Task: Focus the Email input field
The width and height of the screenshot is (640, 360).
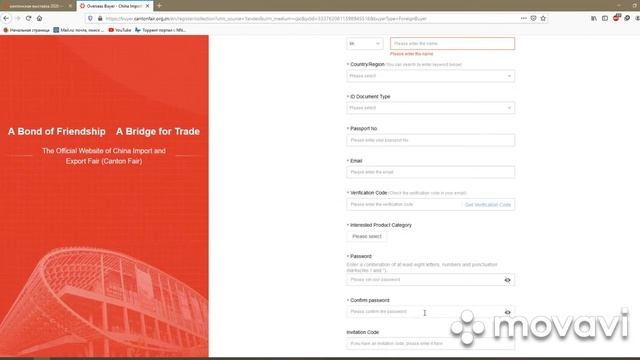Action: [430, 172]
